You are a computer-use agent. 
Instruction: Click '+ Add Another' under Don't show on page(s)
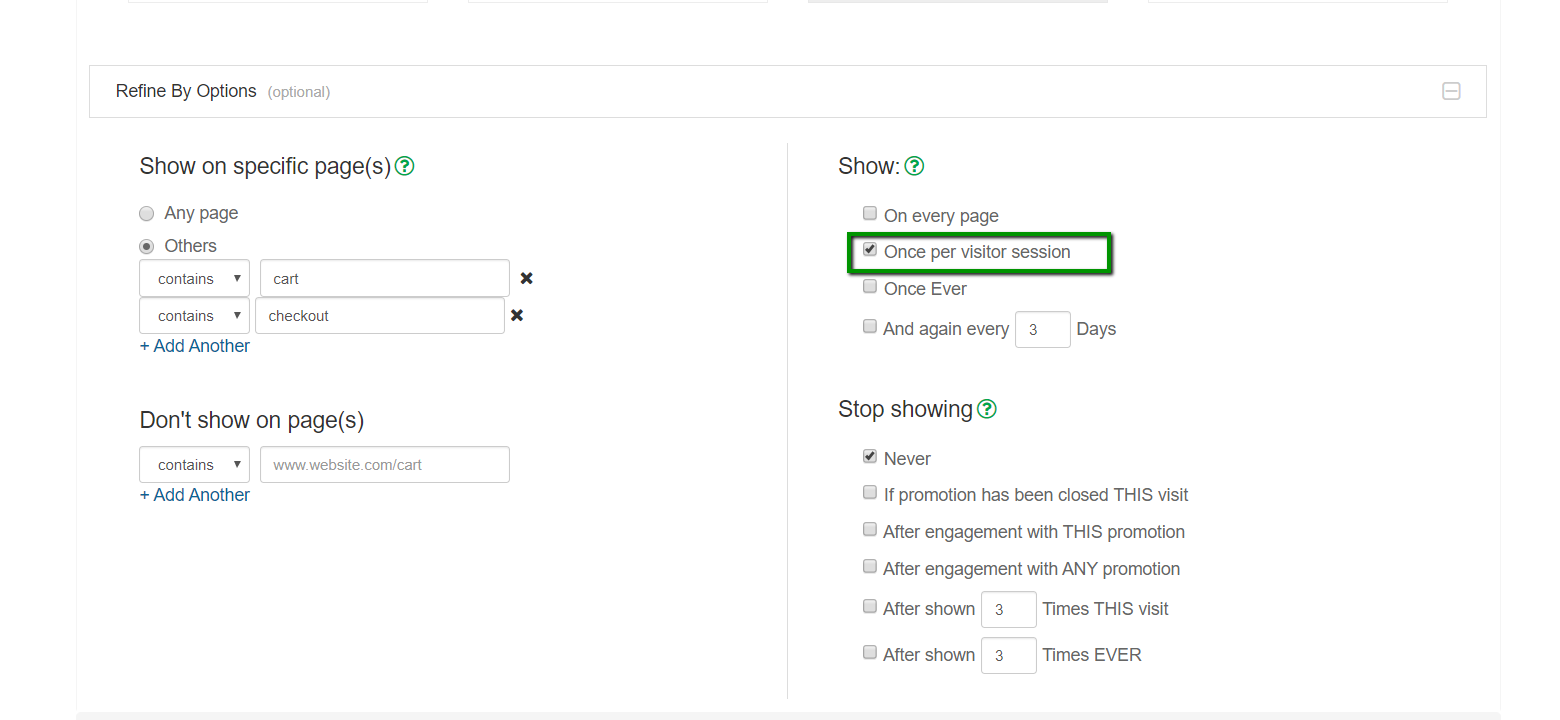(x=195, y=495)
